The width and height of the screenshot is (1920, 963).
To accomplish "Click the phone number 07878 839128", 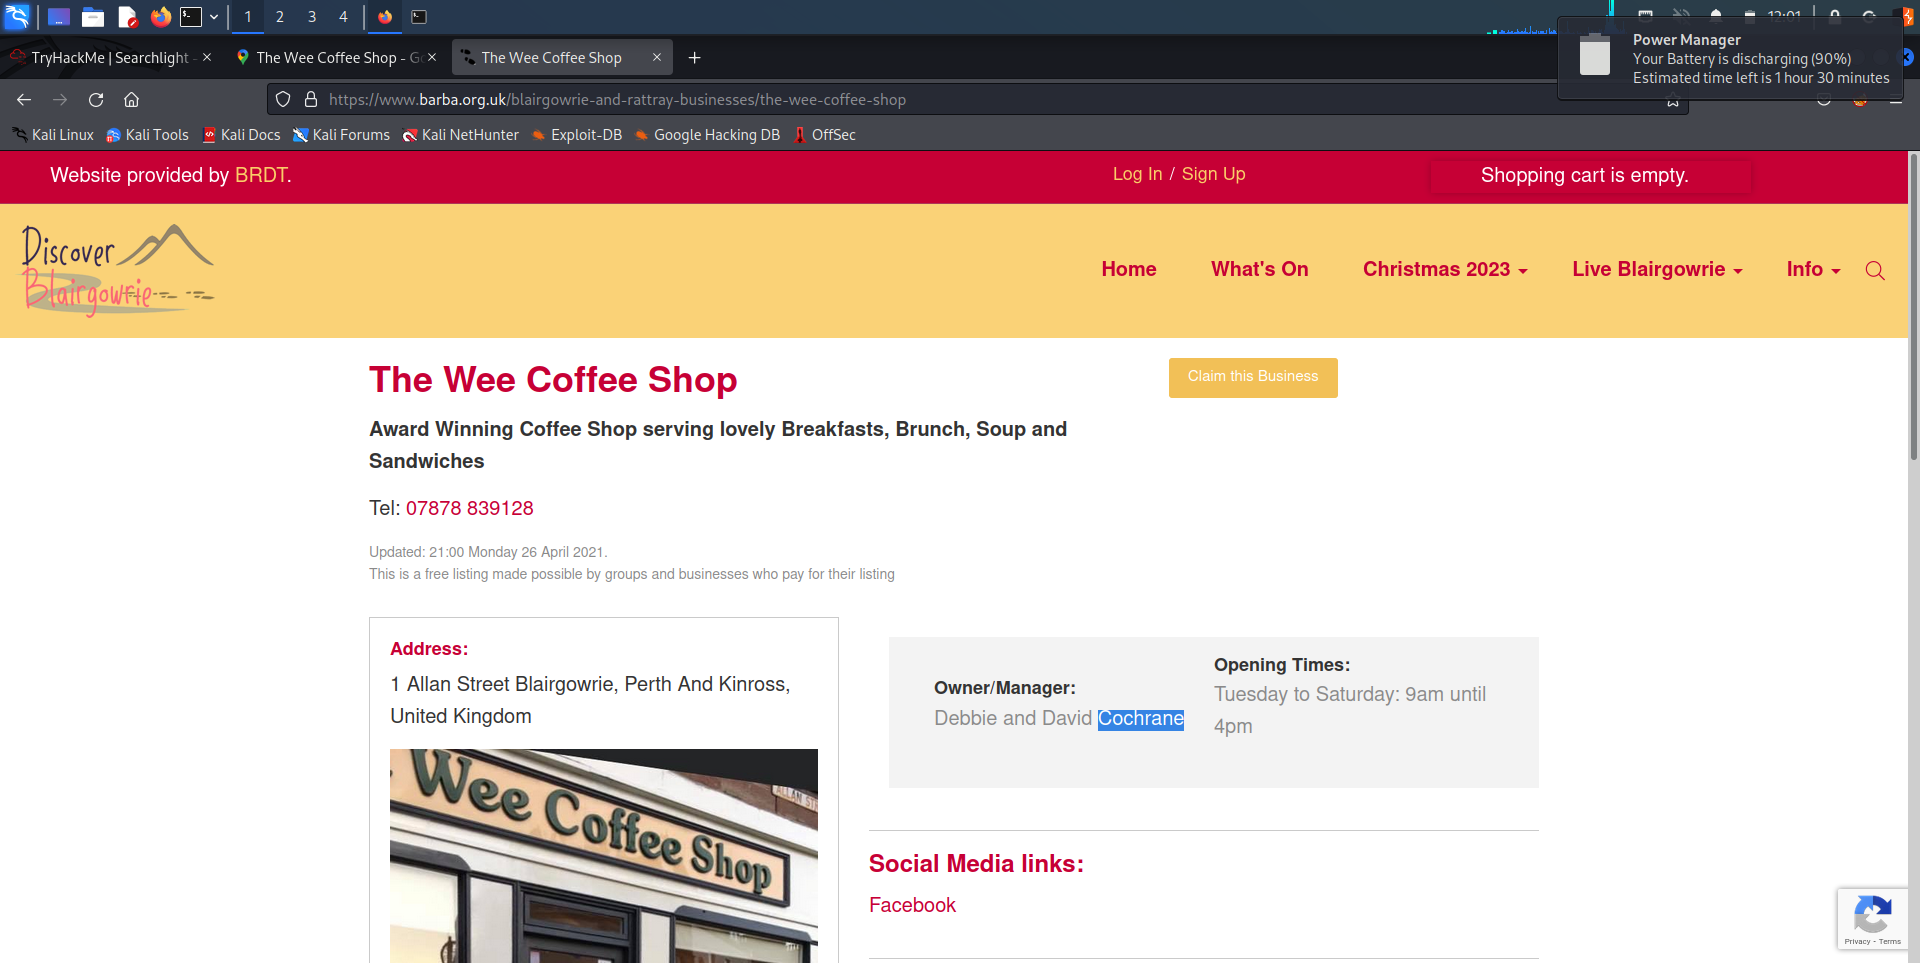I will pyautogui.click(x=469, y=508).
